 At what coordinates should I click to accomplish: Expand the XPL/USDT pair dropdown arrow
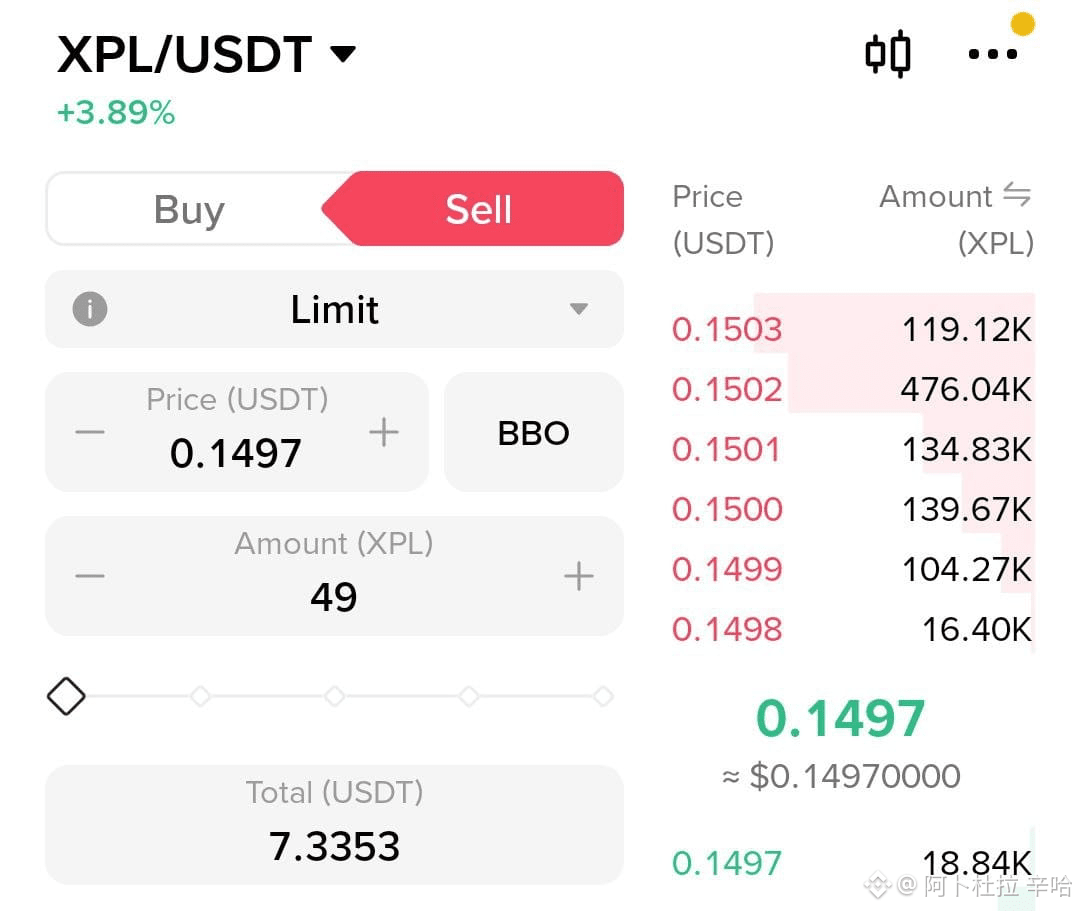tap(342, 53)
